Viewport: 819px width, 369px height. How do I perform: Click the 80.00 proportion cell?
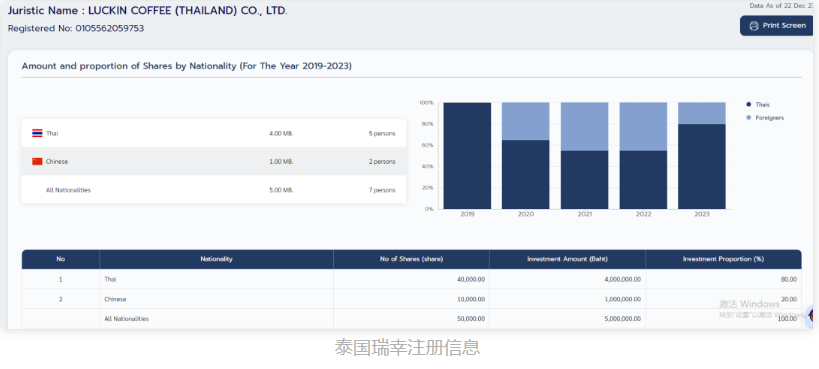pyautogui.click(x=723, y=280)
